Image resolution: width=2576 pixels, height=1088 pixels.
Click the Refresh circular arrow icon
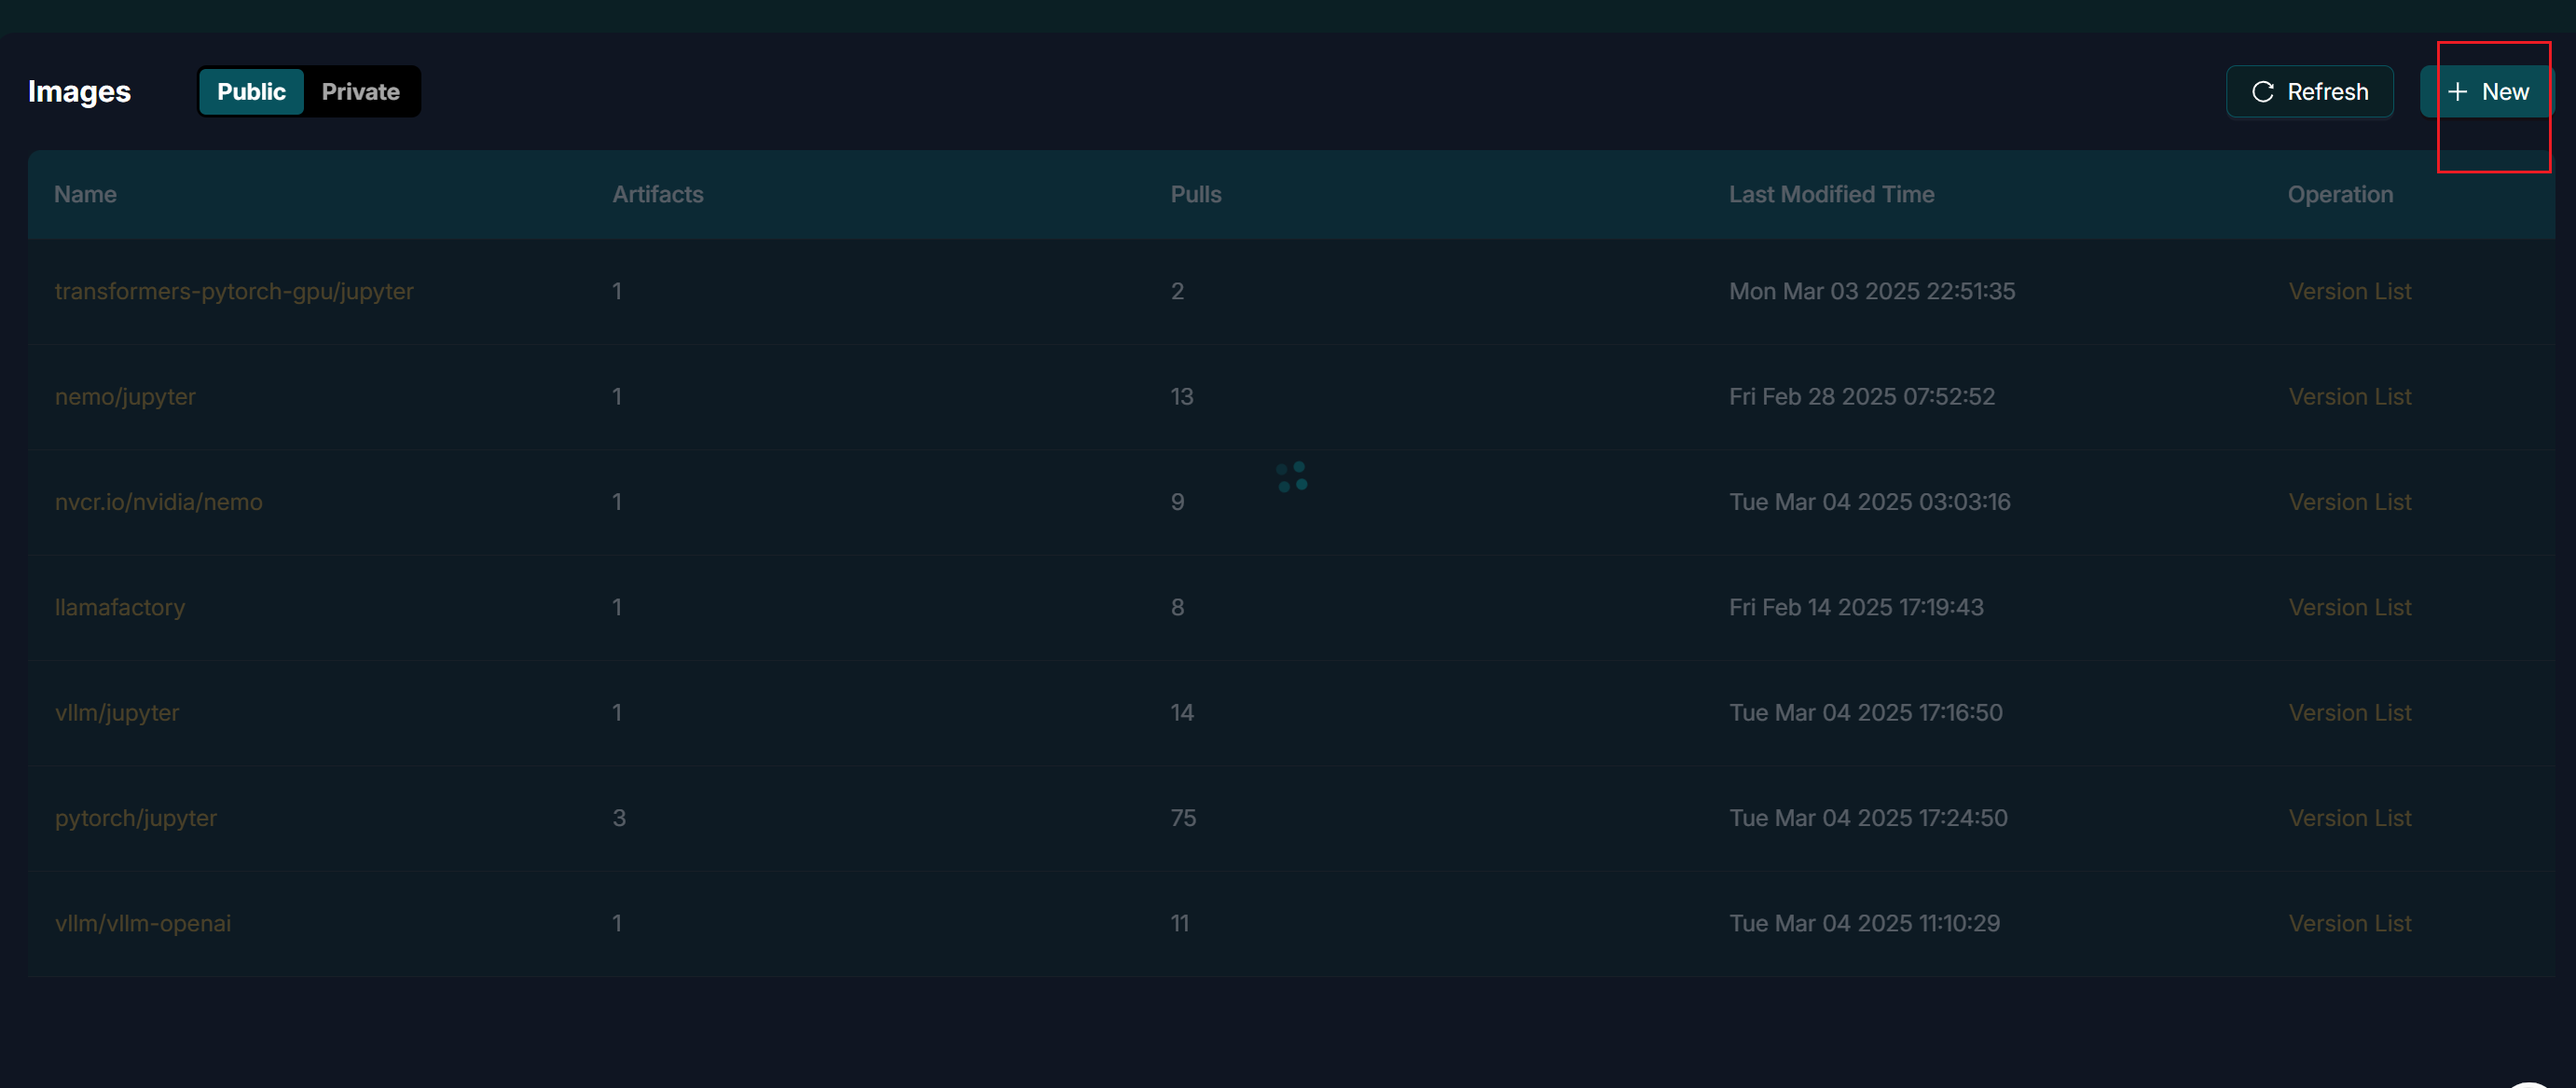pyautogui.click(x=2262, y=92)
